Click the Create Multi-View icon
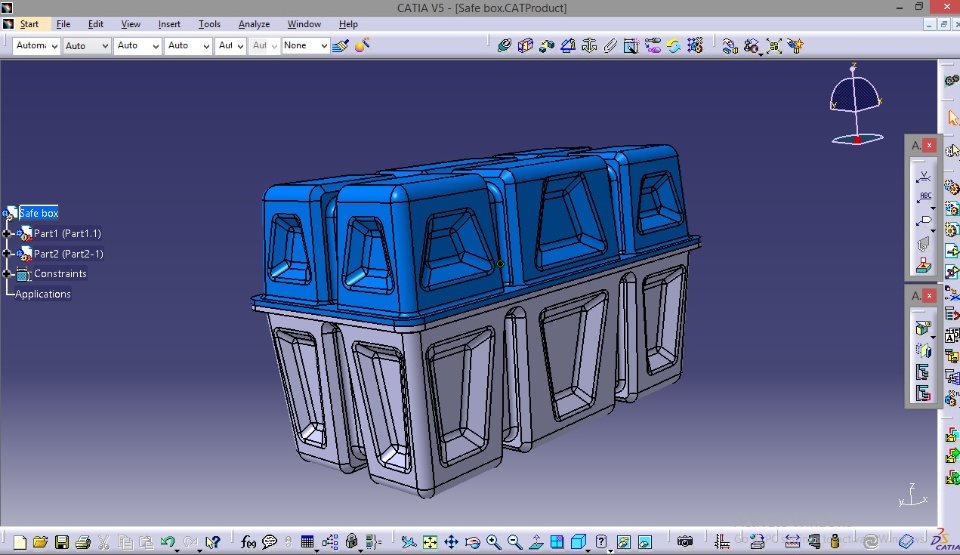This screenshot has width=960, height=555. [x=557, y=542]
